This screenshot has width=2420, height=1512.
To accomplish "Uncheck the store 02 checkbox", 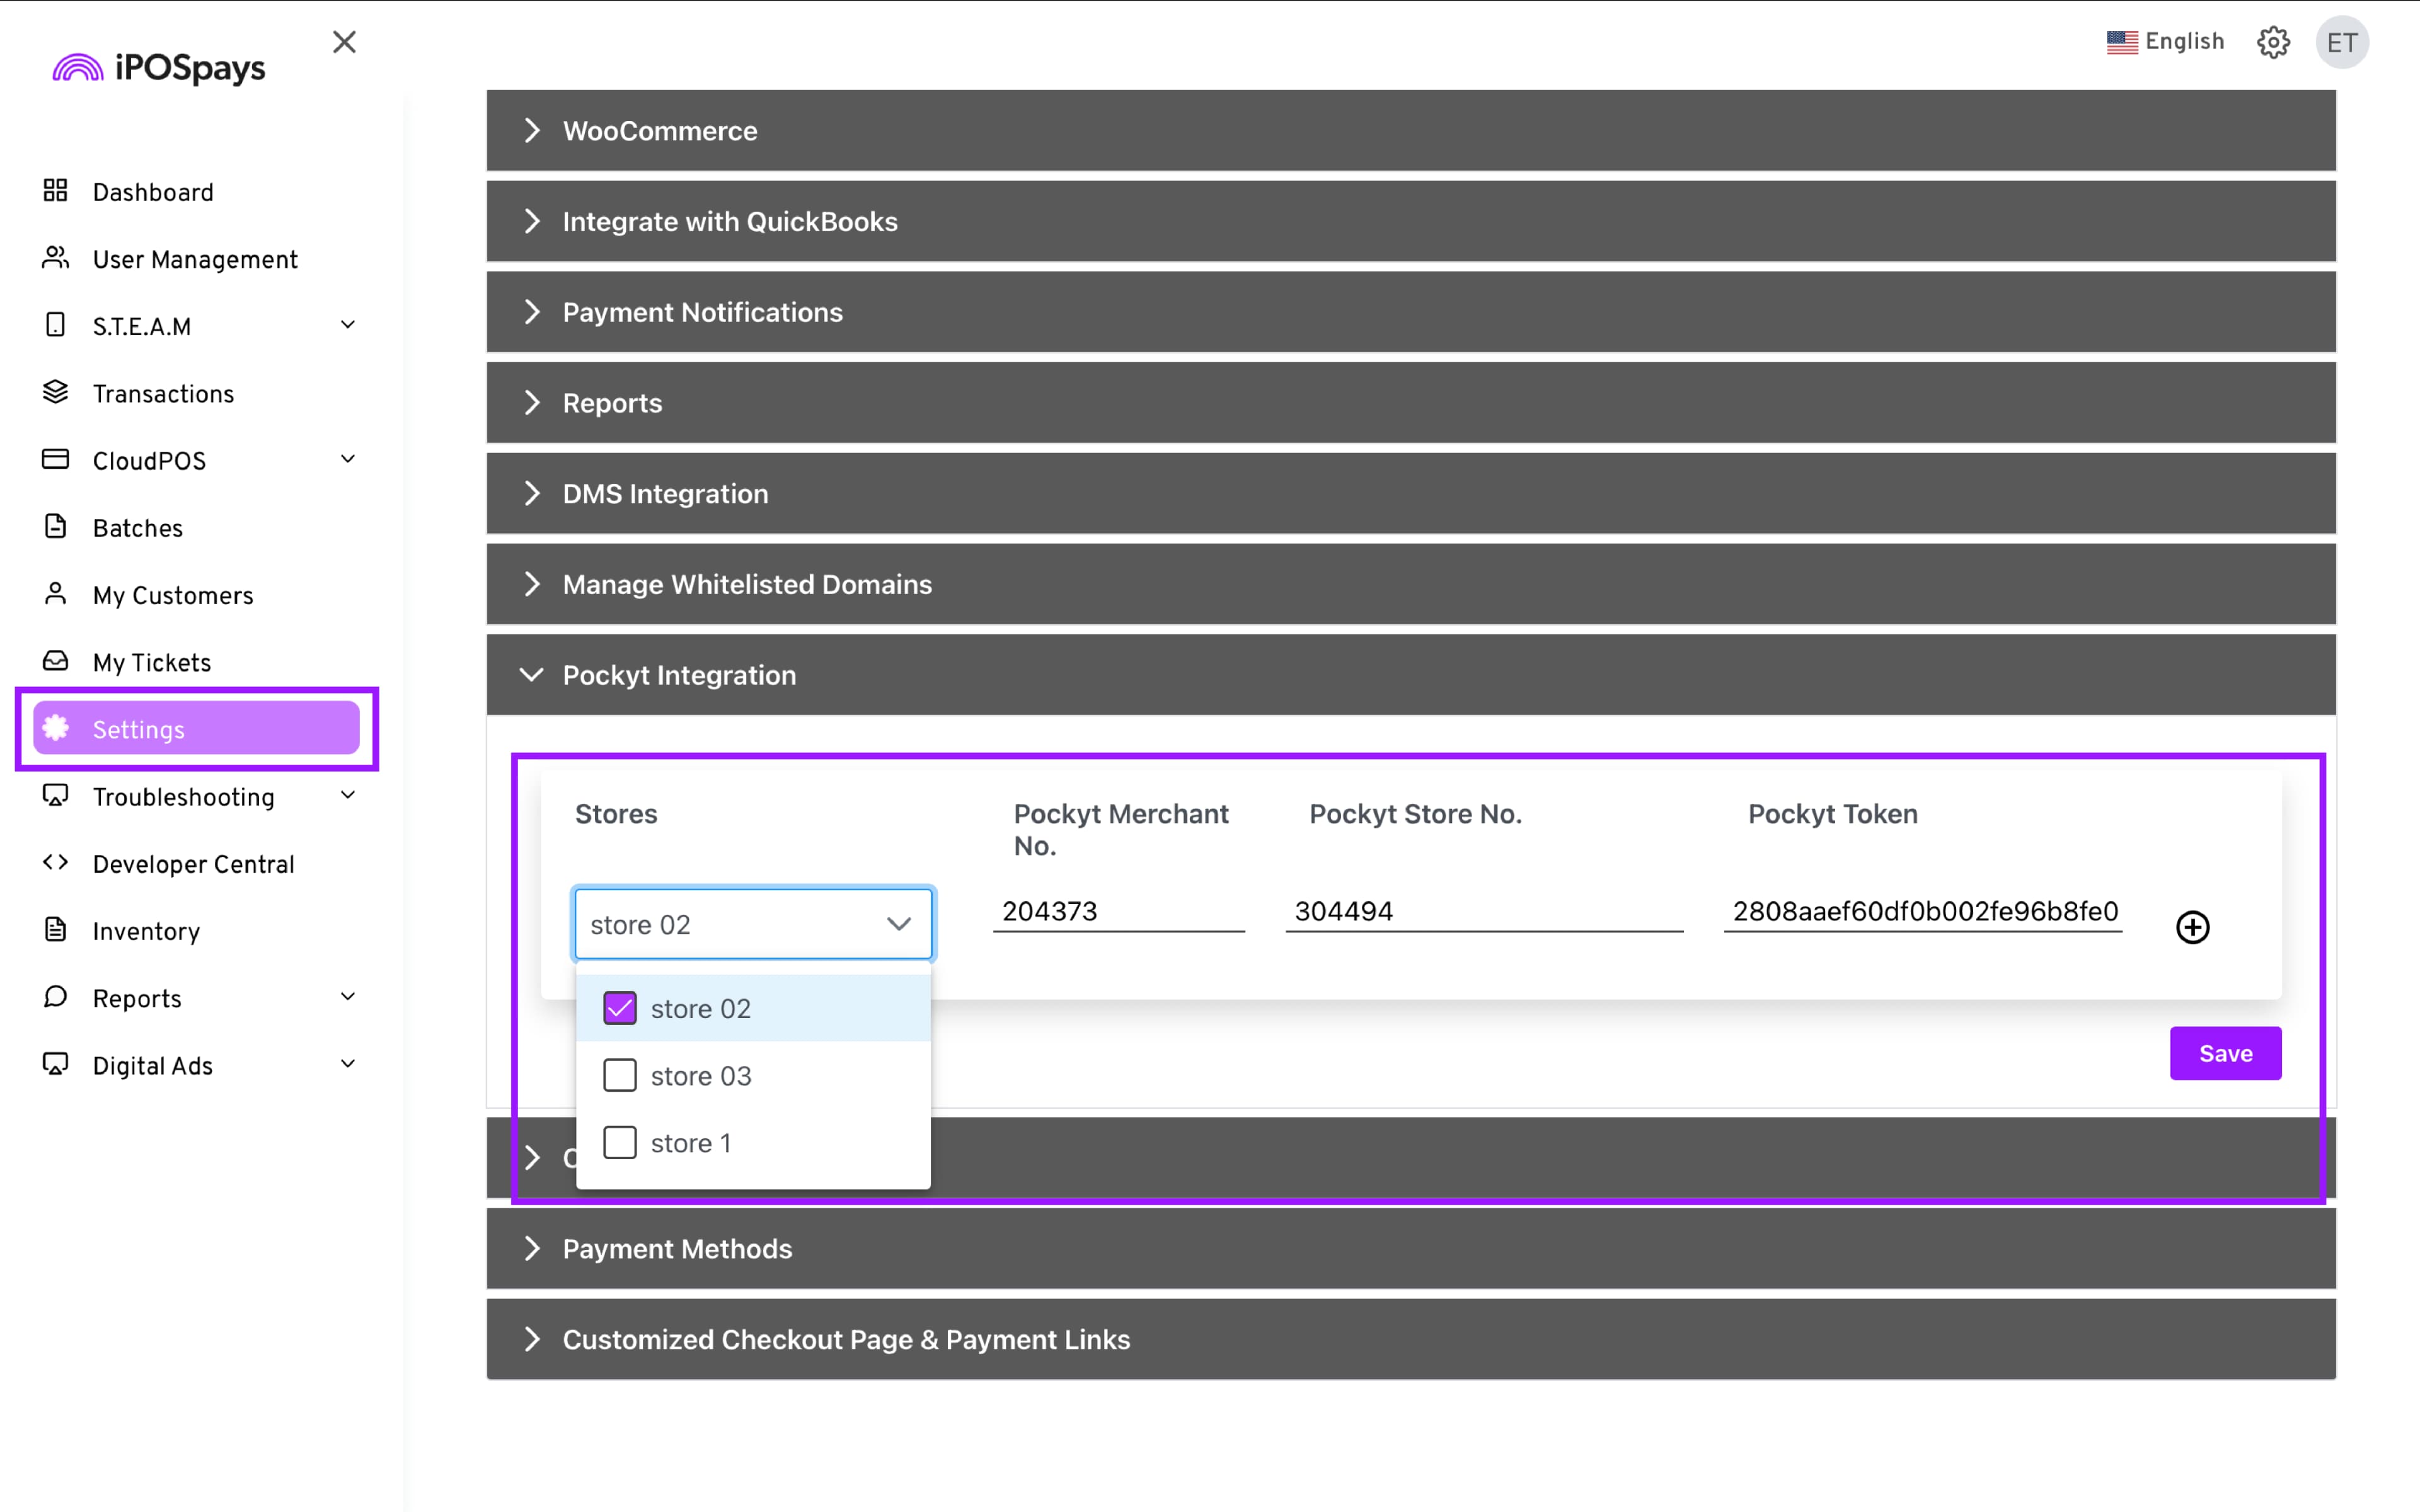I will [619, 1008].
